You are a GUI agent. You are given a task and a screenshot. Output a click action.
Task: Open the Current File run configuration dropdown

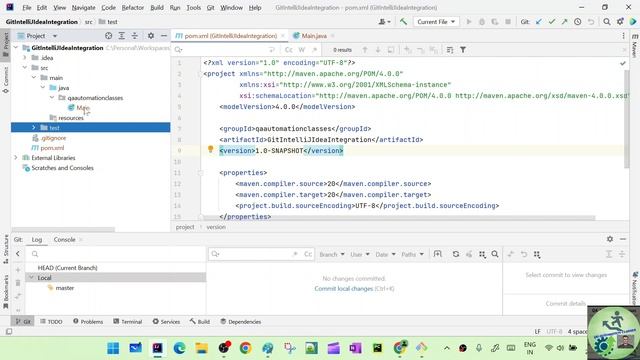point(436,22)
